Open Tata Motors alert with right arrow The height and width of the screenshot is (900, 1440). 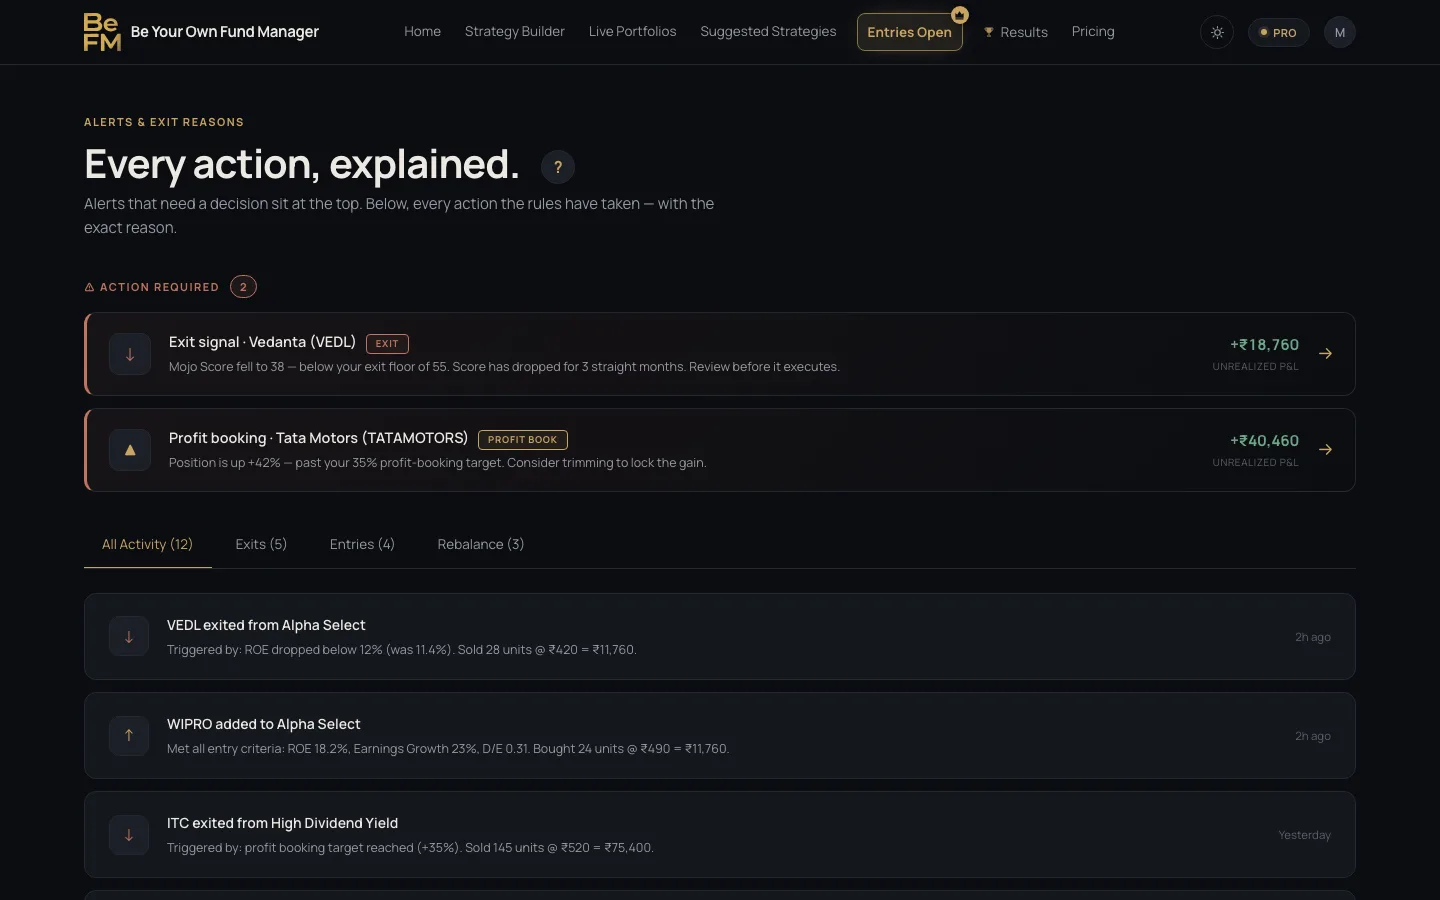tap(1325, 450)
